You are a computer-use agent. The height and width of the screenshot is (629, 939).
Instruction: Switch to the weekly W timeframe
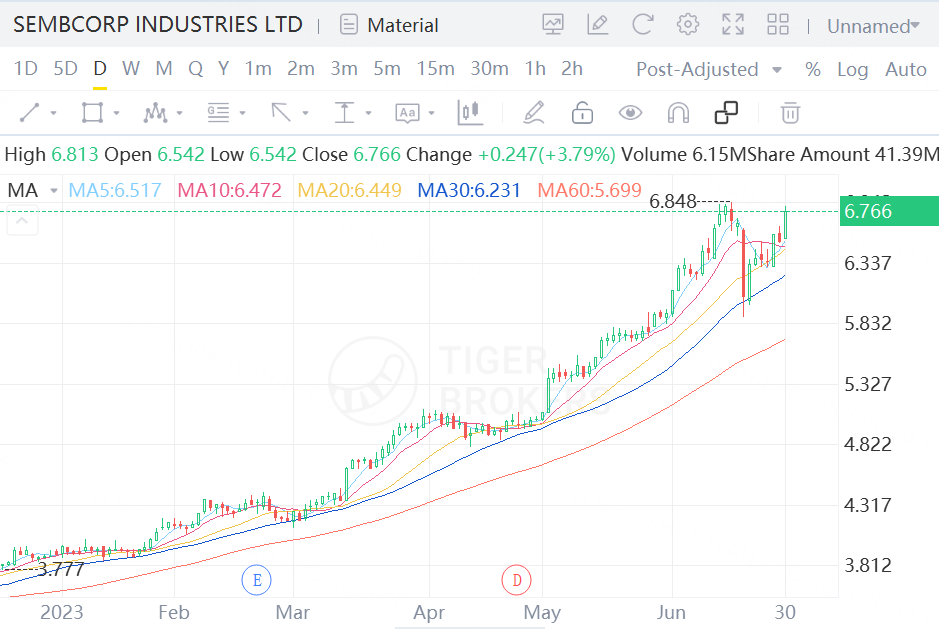(x=131, y=69)
